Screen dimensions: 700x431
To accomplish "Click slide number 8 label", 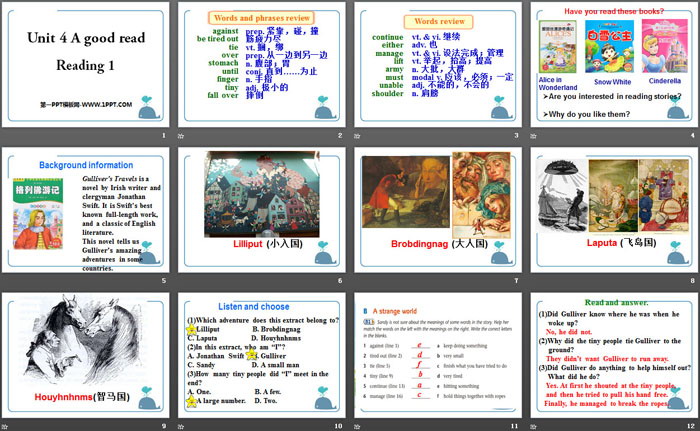I will point(692,280).
